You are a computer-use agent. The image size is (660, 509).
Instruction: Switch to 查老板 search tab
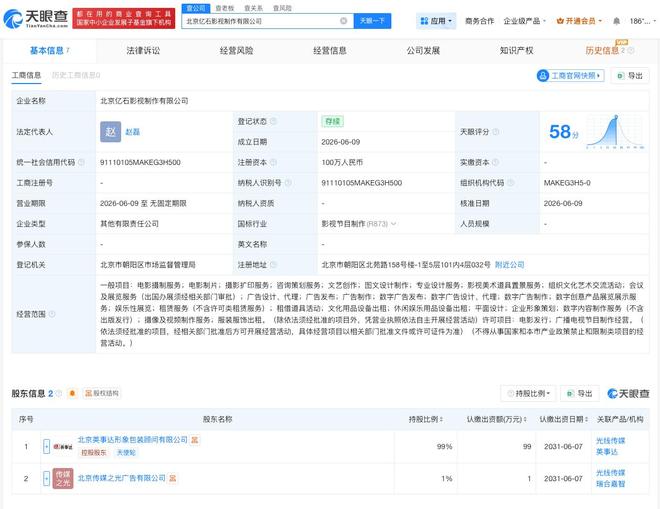click(x=224, y=8)
